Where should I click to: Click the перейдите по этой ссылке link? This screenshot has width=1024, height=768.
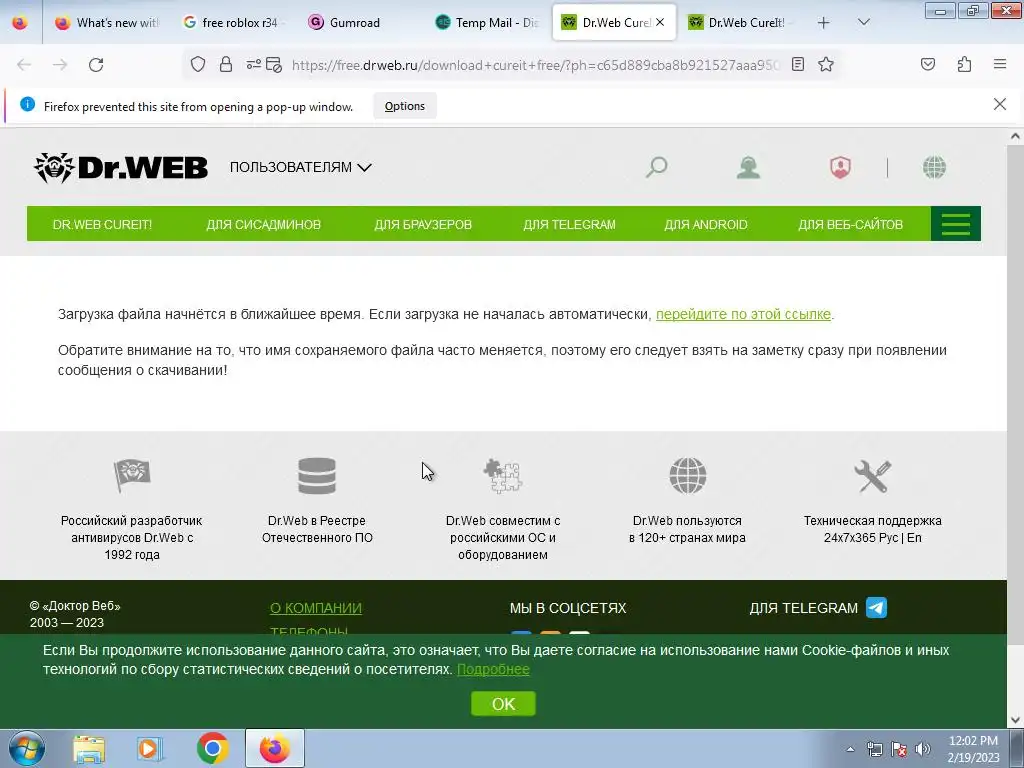tap(743, 314)
